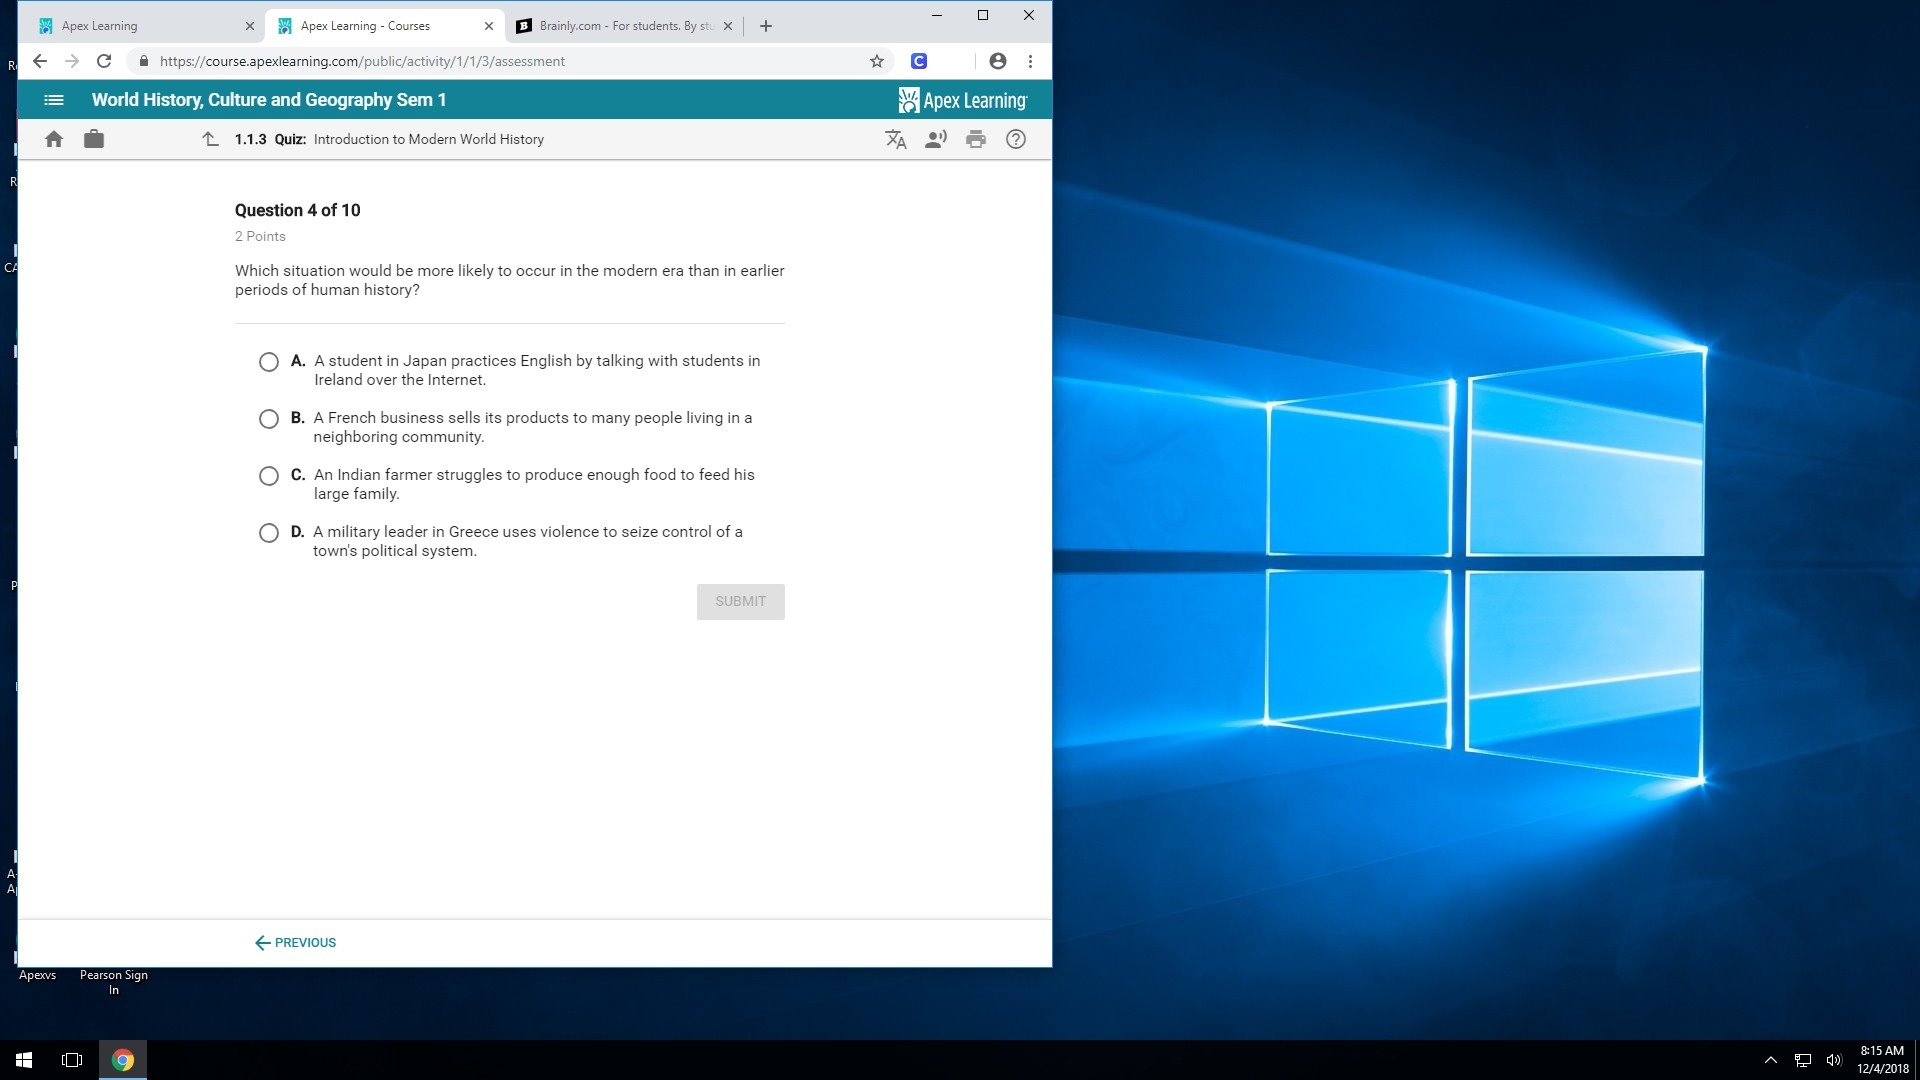Image resolution: width=1920 pixels, height=1080 pixels.
Task: Select answer A about Japan student
Action: coord(269,362)
